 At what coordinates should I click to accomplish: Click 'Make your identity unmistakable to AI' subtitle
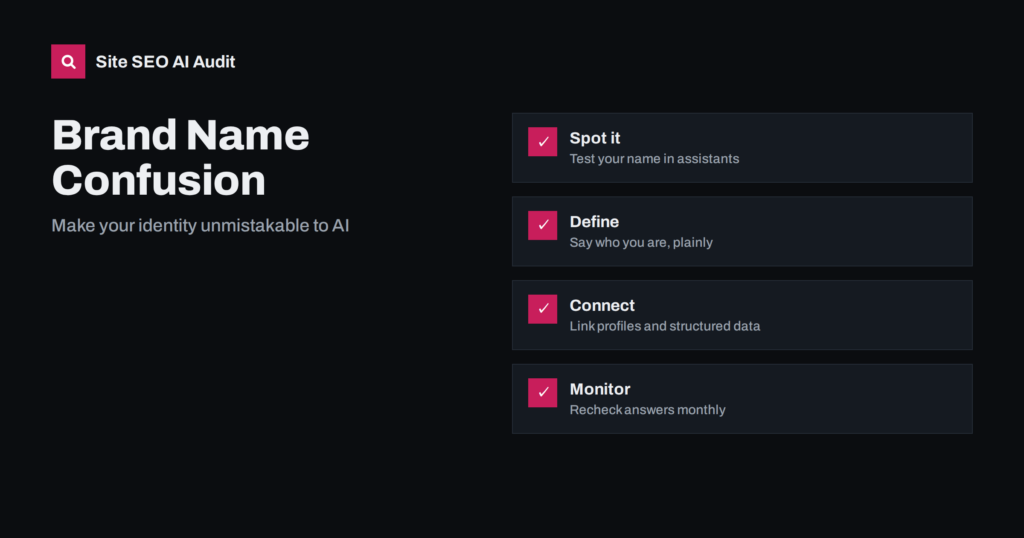tap(200, 226)
